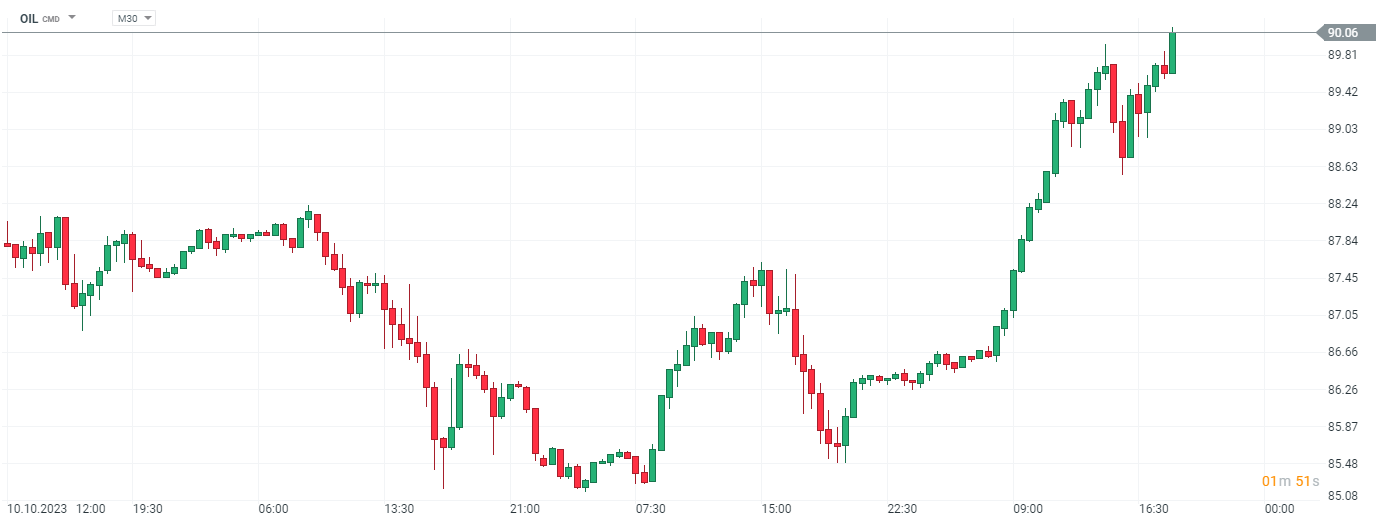The image size is (1388, 526).
Task: Click the 87.45 price axis label
Action: pyautogui.click(x=1342, y=278)
